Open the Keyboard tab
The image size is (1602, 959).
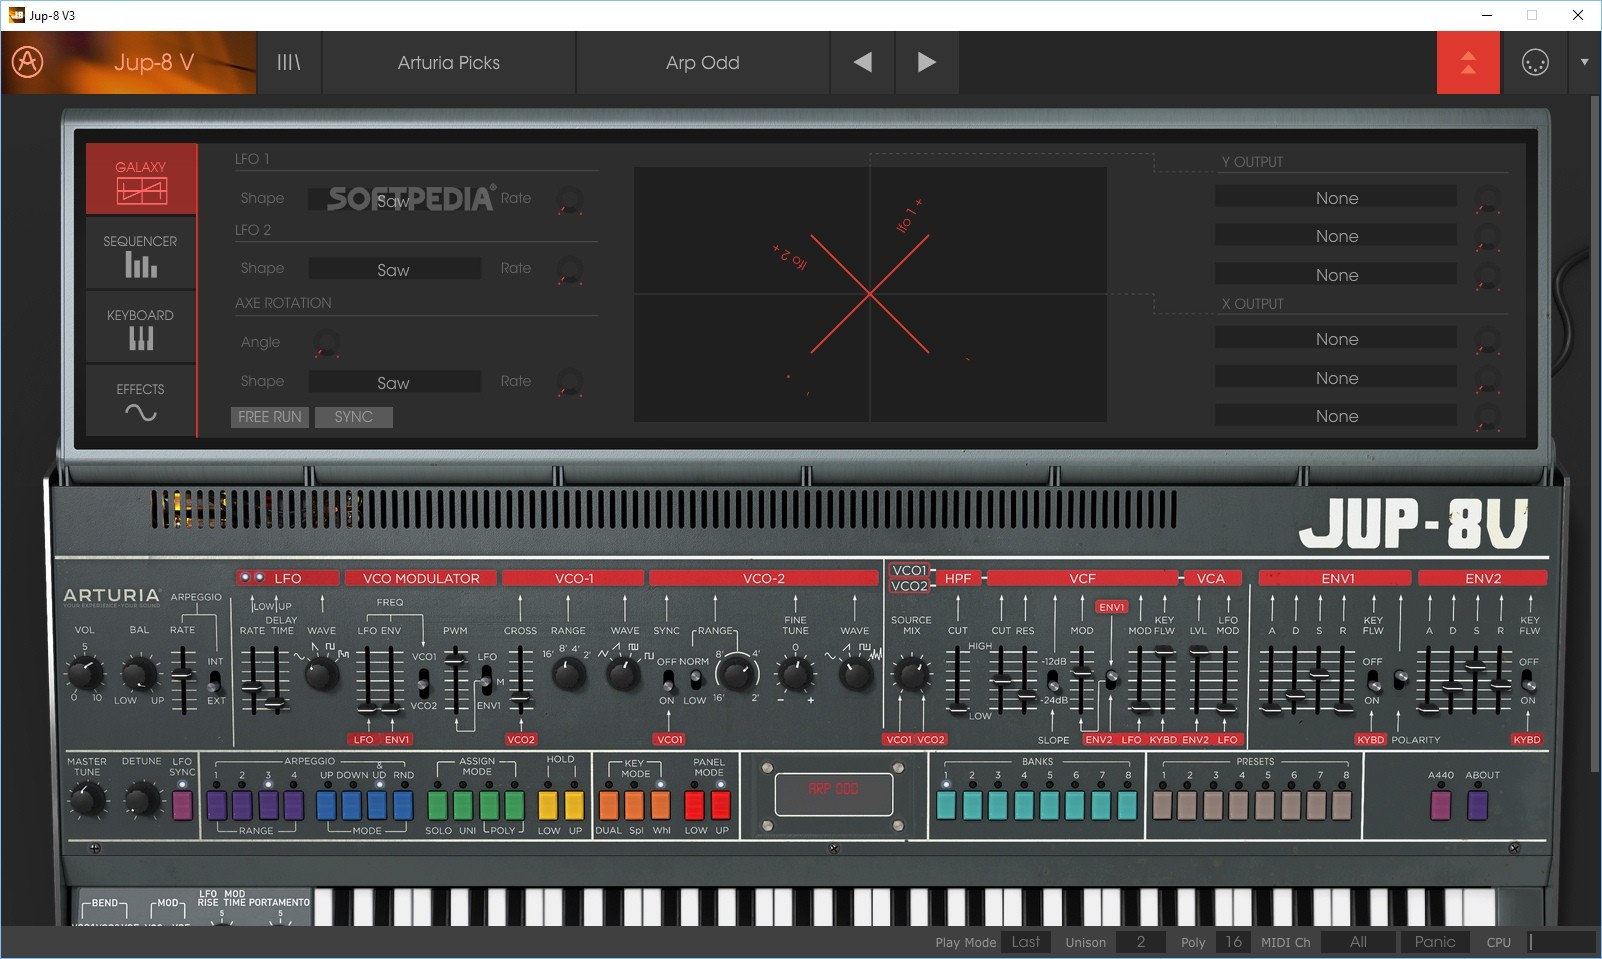140,328
